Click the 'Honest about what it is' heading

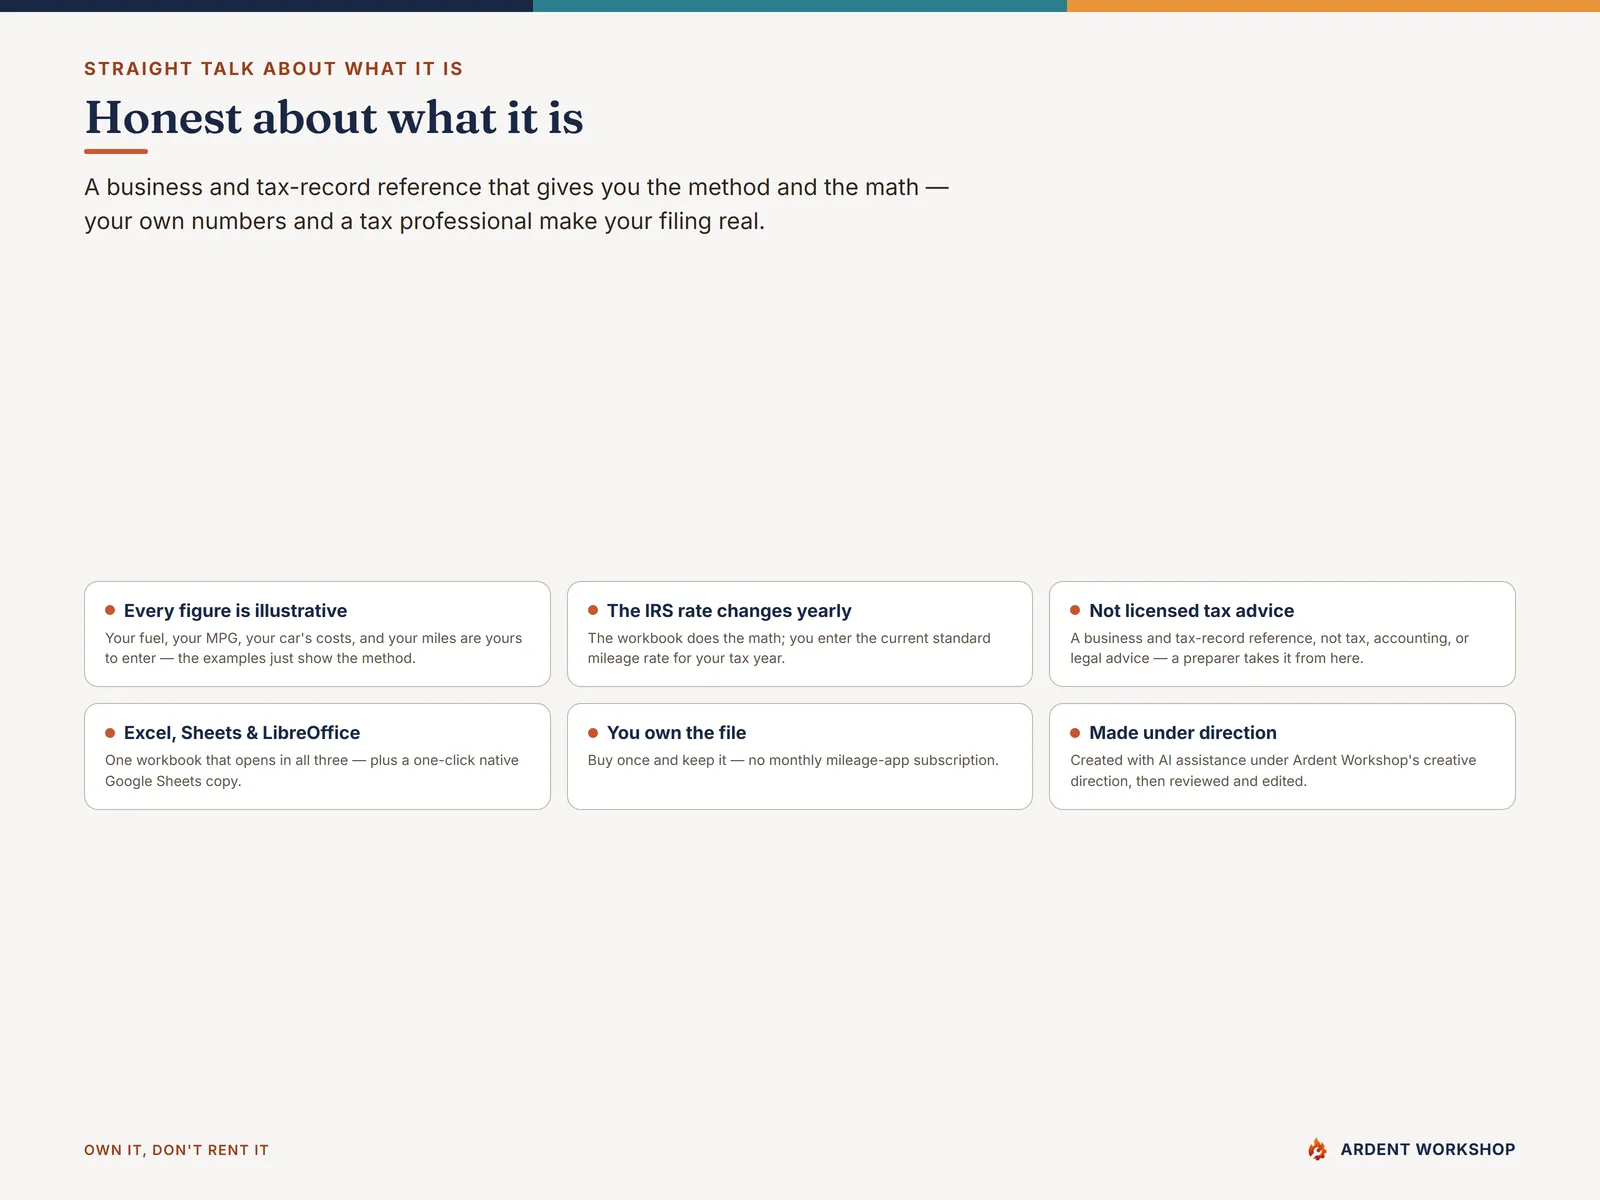[x=334, y=118]
